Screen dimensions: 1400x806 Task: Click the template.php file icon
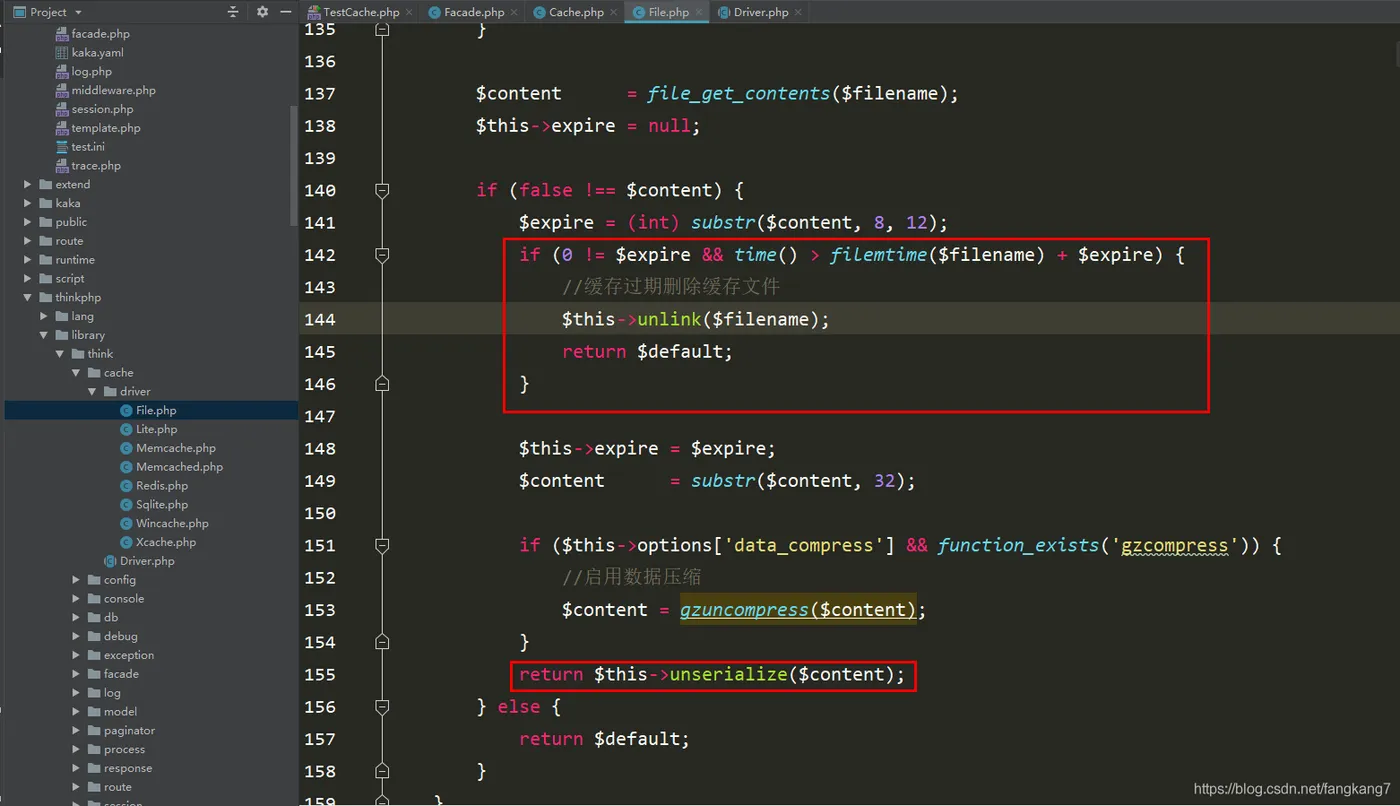point(62,128)
